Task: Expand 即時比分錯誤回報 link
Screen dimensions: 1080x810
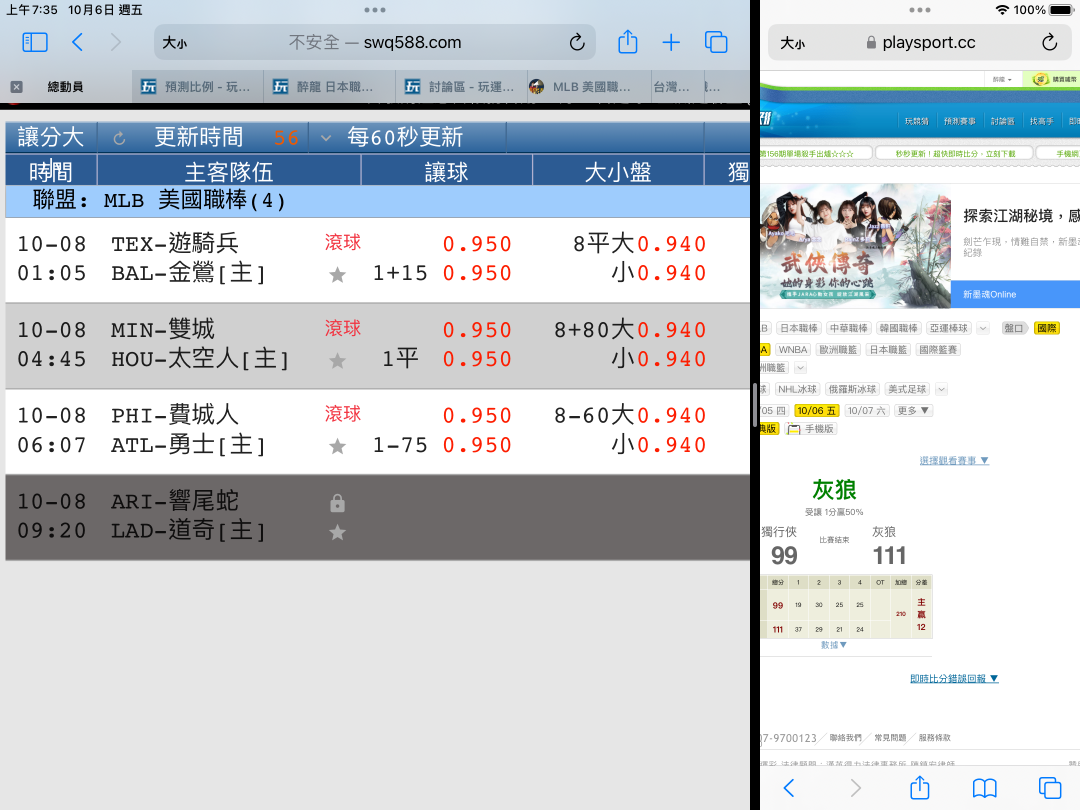Action: 954,678
